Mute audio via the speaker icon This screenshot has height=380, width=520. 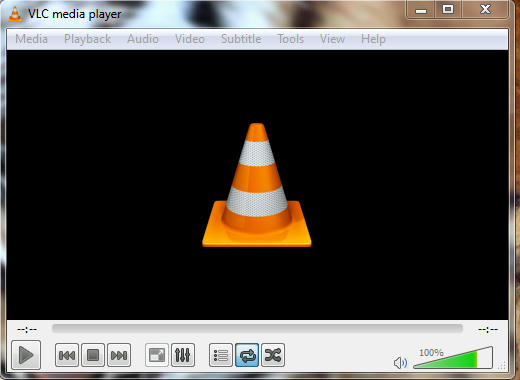coord(400,363)
